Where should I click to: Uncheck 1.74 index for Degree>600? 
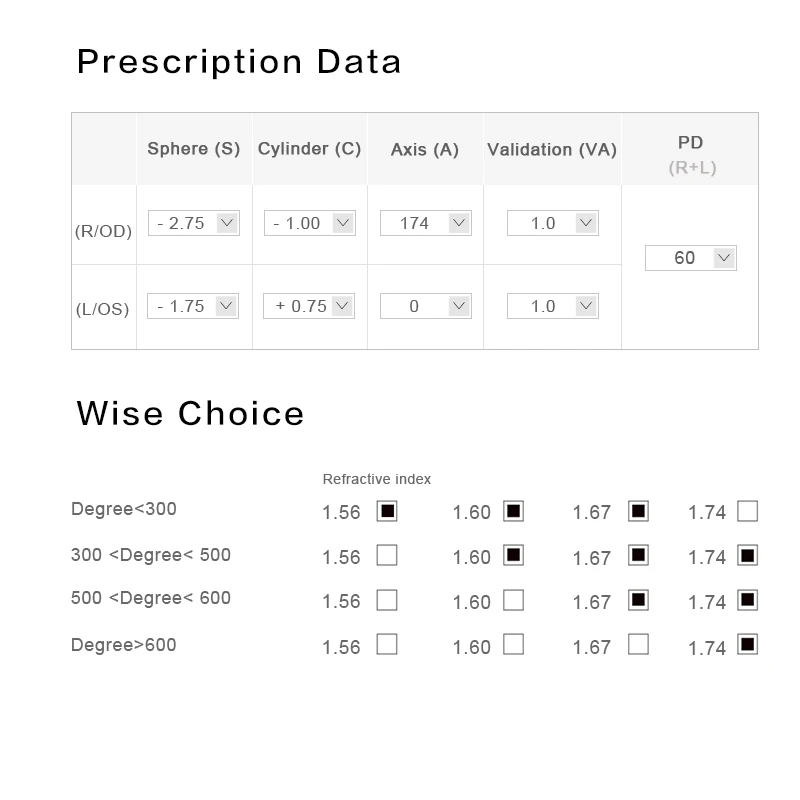747,644
